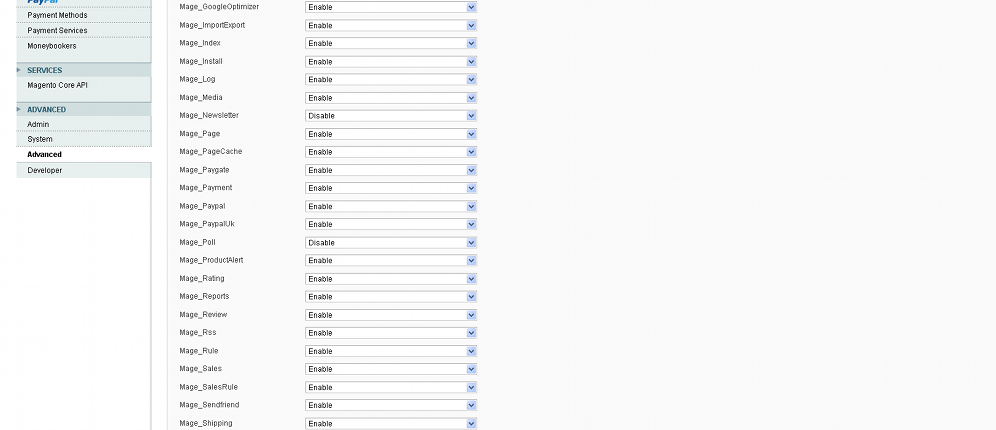Open Payment Services settings

point(57,30)
